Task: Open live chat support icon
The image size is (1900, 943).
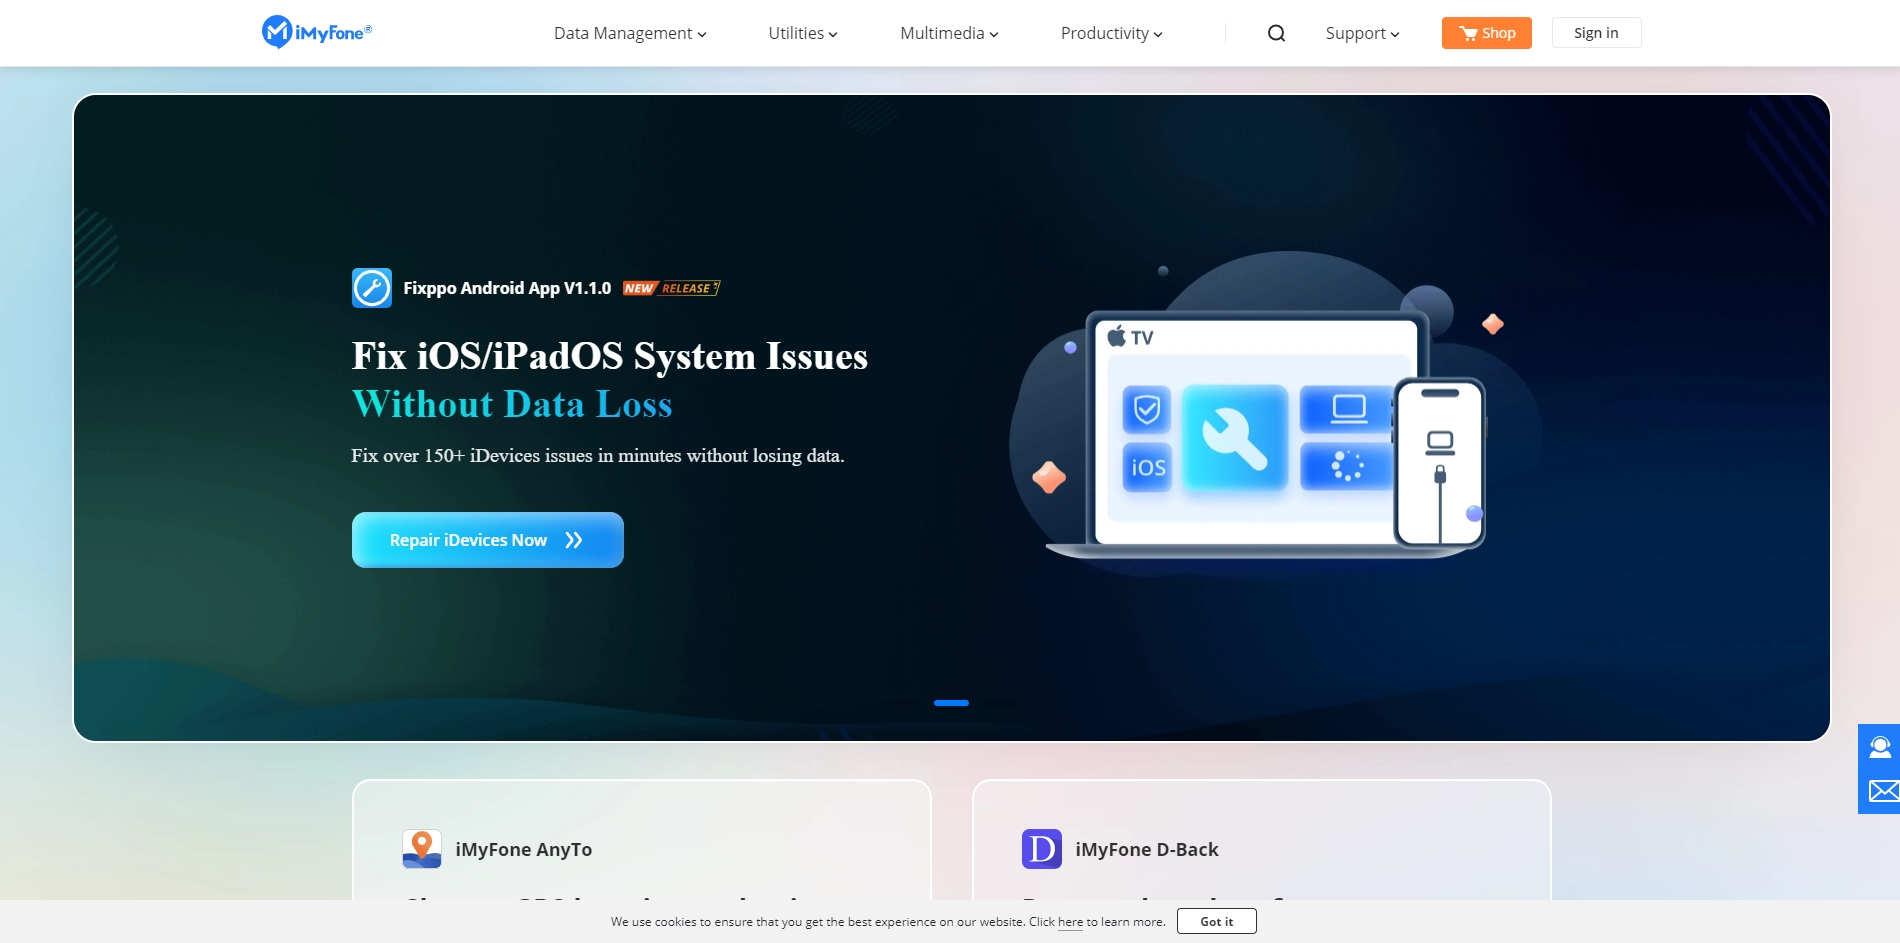Action: 1880,747
